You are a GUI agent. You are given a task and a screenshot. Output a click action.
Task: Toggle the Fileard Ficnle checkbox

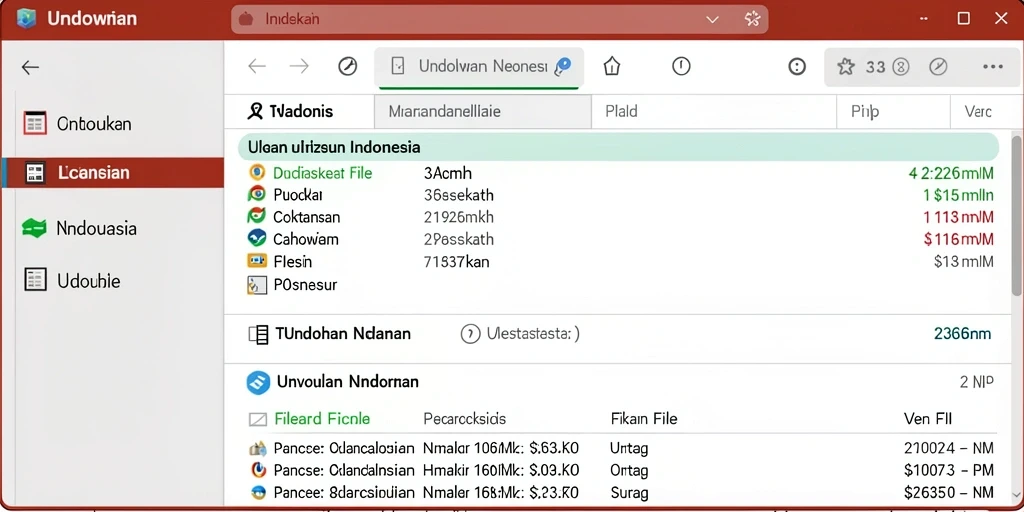[258, 419]
